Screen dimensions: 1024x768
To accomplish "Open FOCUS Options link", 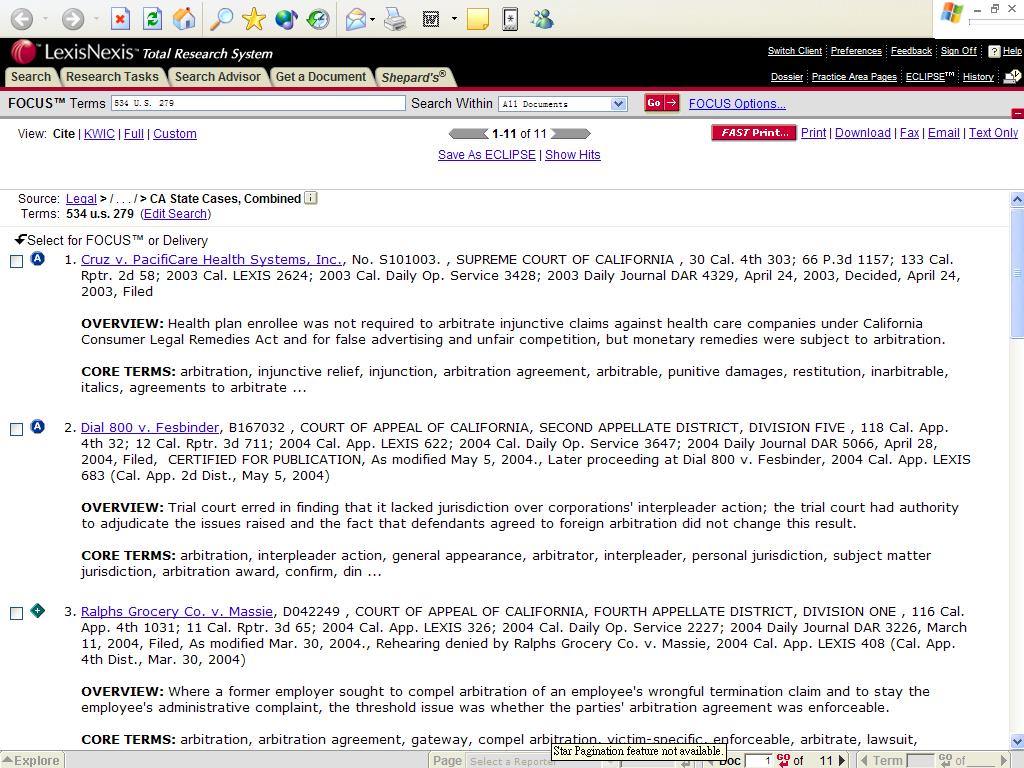I will coord(737,104).
